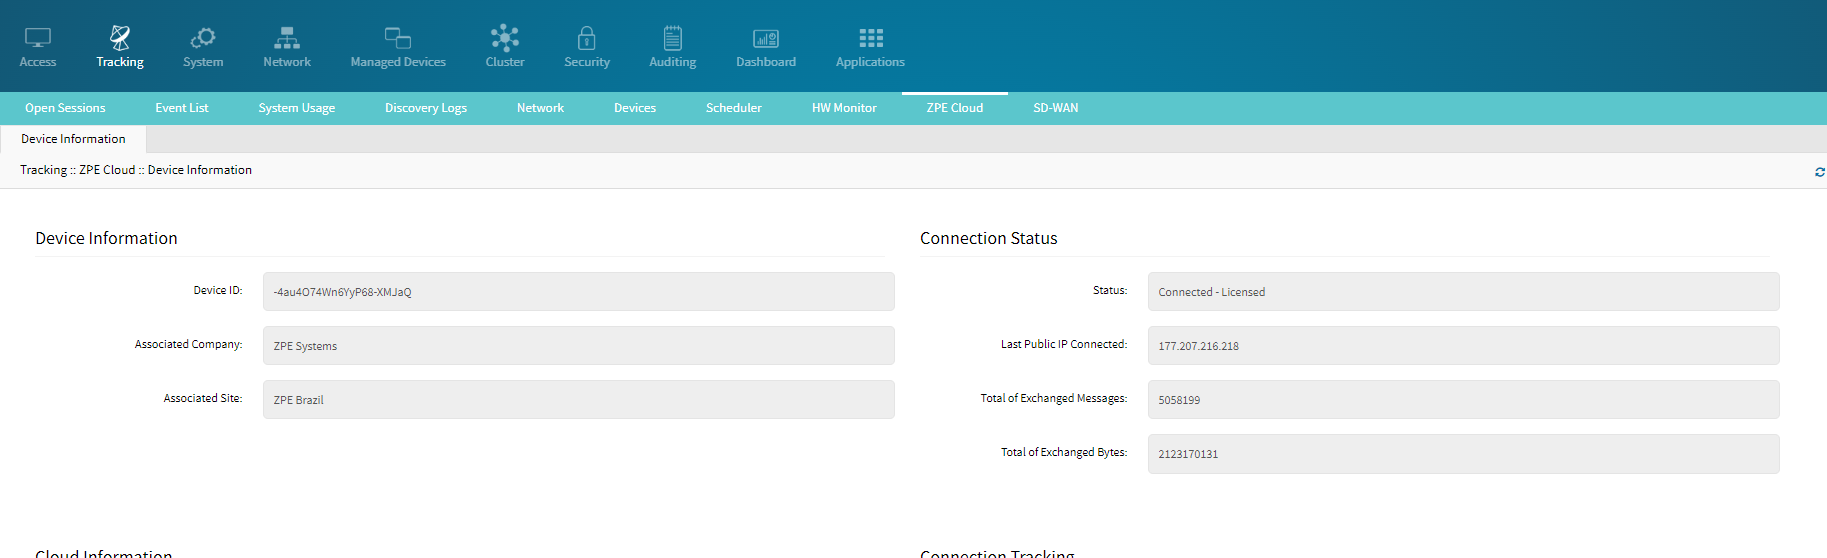Open Managed Devices icon
The height and width of the screenshot is (558, 1827).
tap(398, 38)
